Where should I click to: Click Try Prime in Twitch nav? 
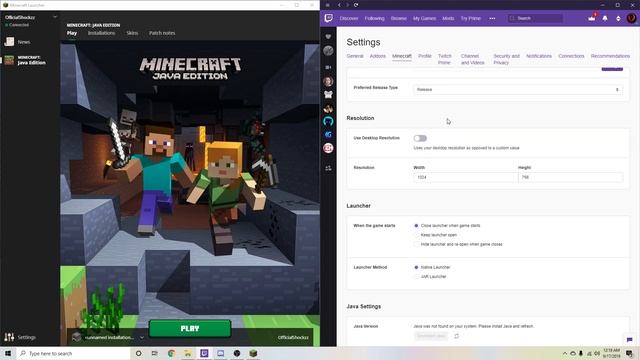471,18
